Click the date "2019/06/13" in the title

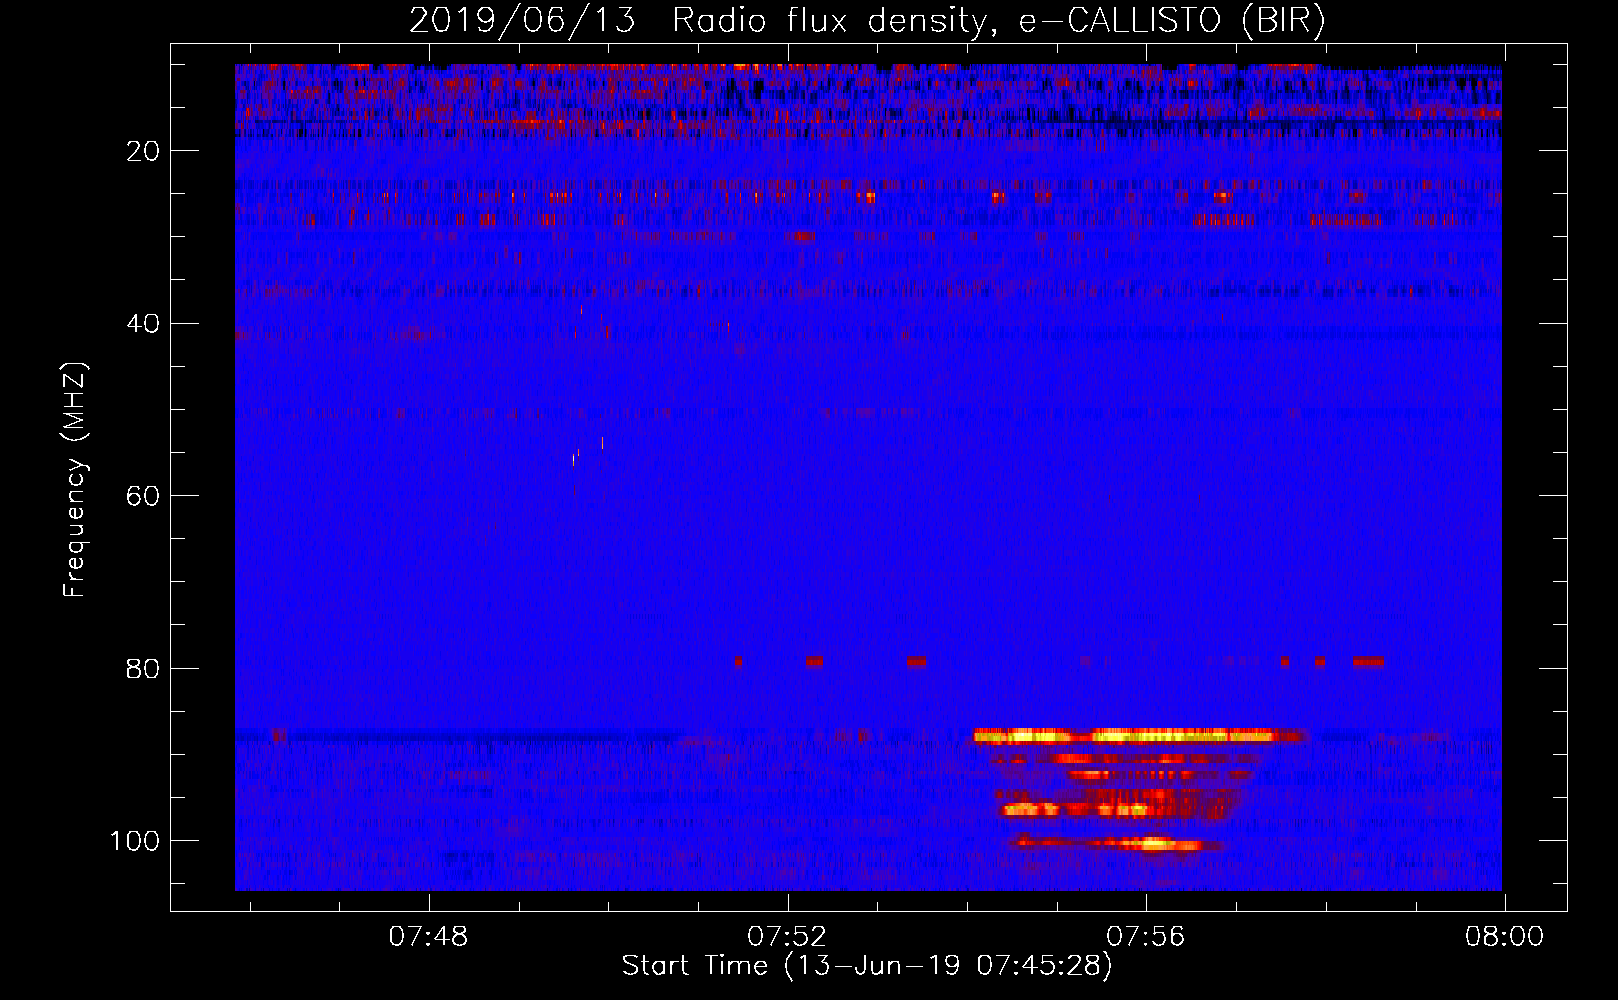coord(522,20)
